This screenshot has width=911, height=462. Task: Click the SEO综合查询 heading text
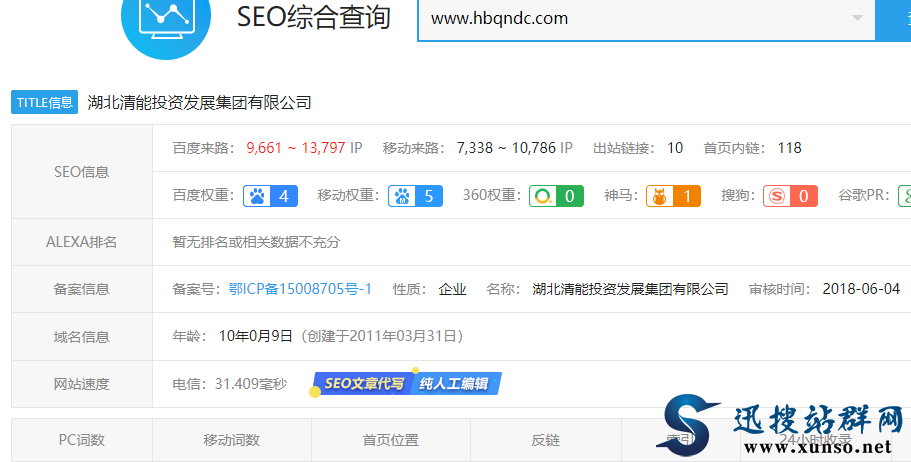tap(314, 17)
